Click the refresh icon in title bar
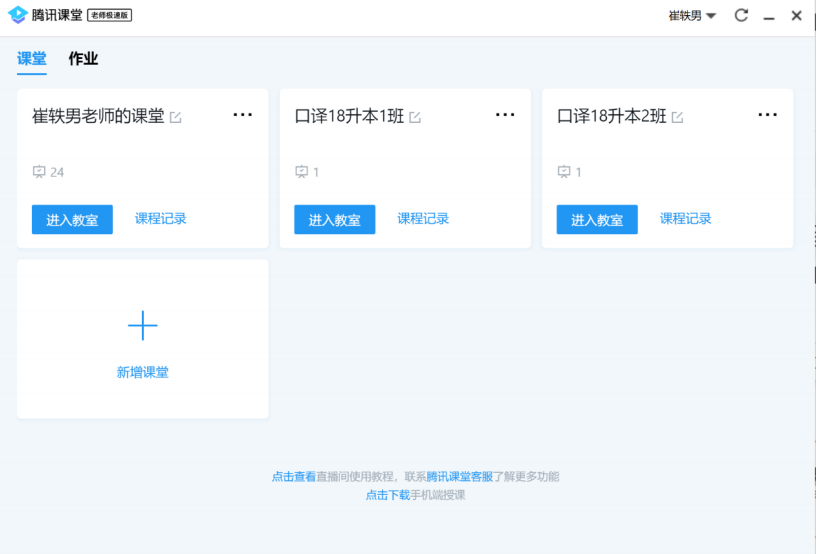Image resolution: width=818 pixels, height=554 pixels. tap(741, 15)
